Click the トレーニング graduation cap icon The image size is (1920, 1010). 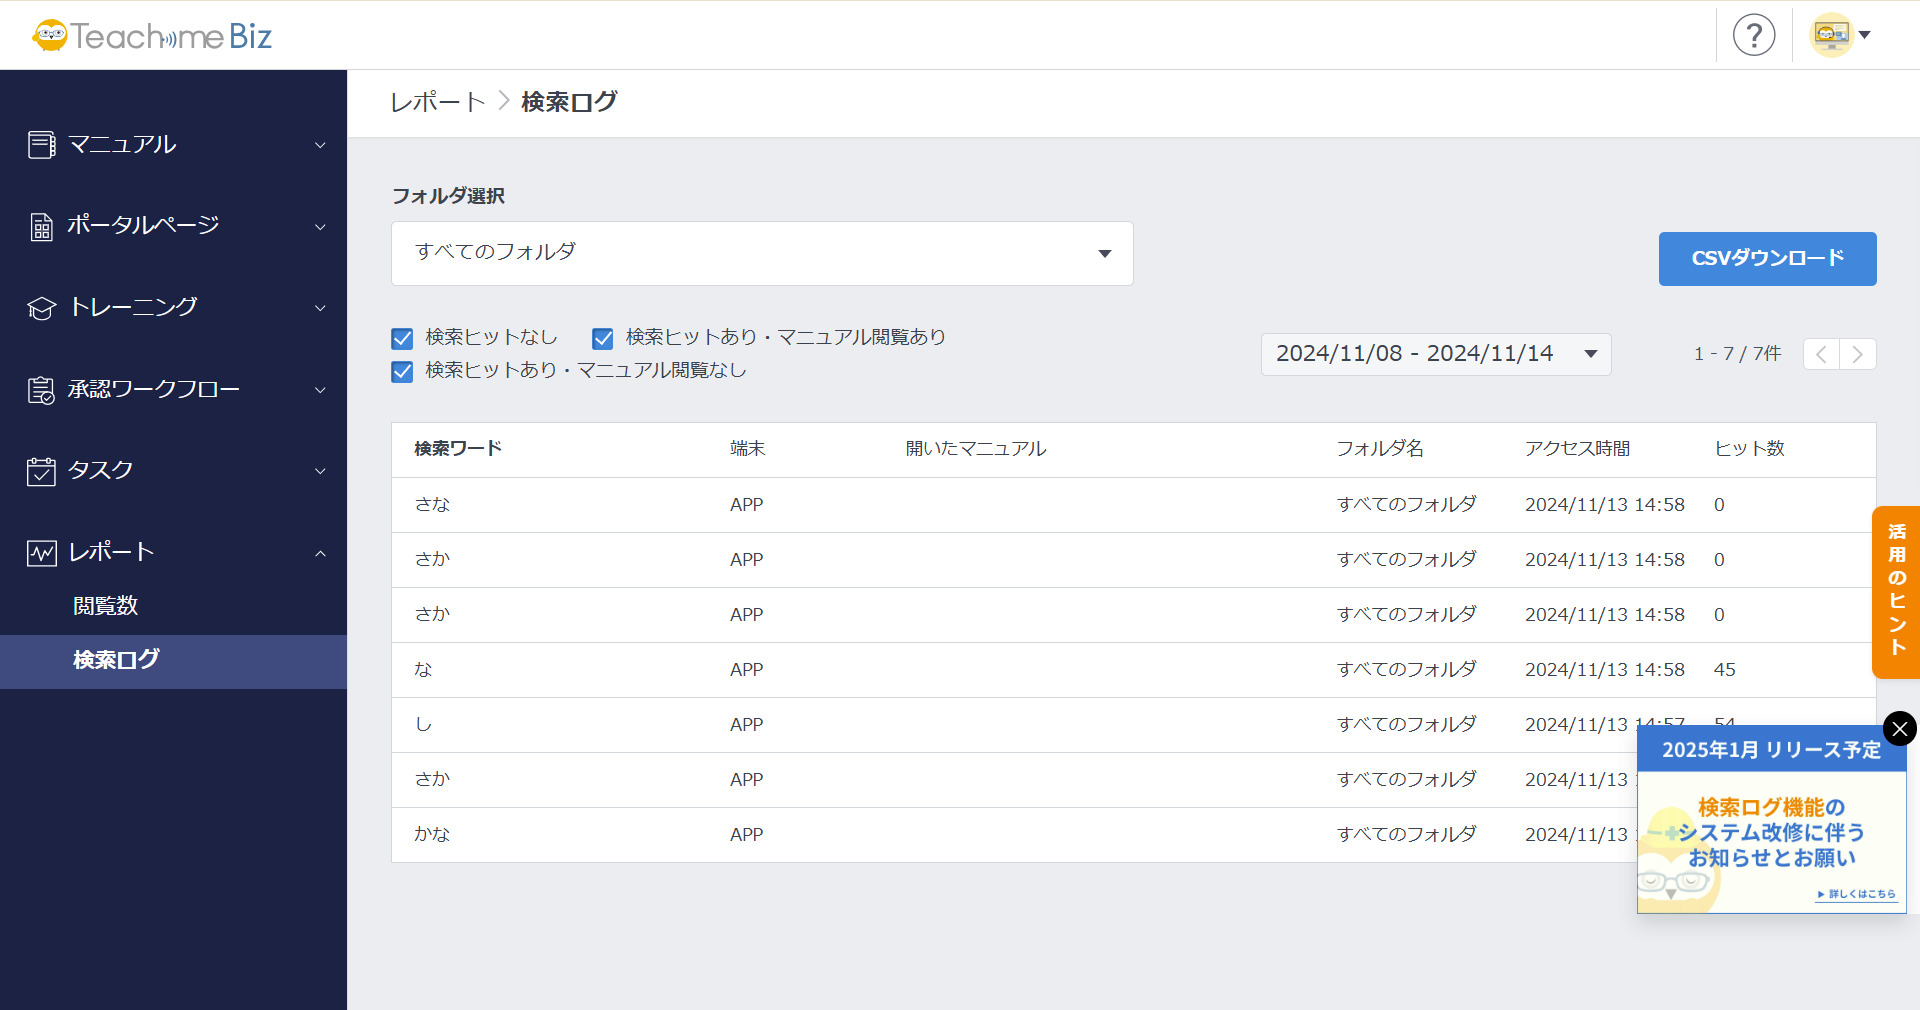click(x=41, y=308)
